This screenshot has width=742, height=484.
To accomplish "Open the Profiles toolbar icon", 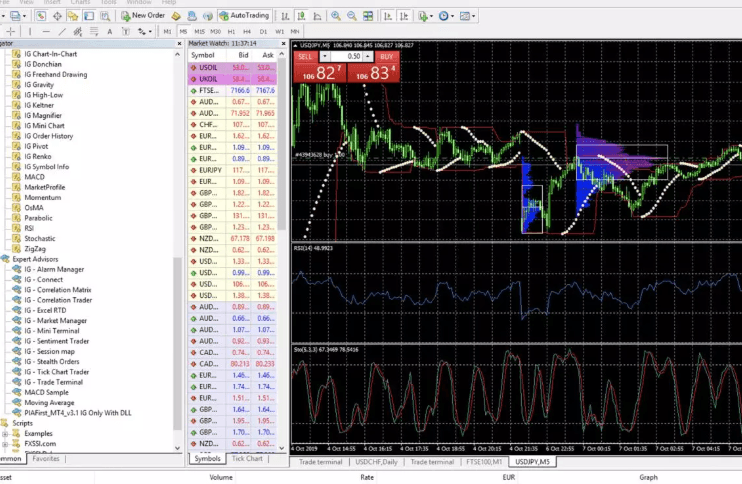I will tap(15, 16).
